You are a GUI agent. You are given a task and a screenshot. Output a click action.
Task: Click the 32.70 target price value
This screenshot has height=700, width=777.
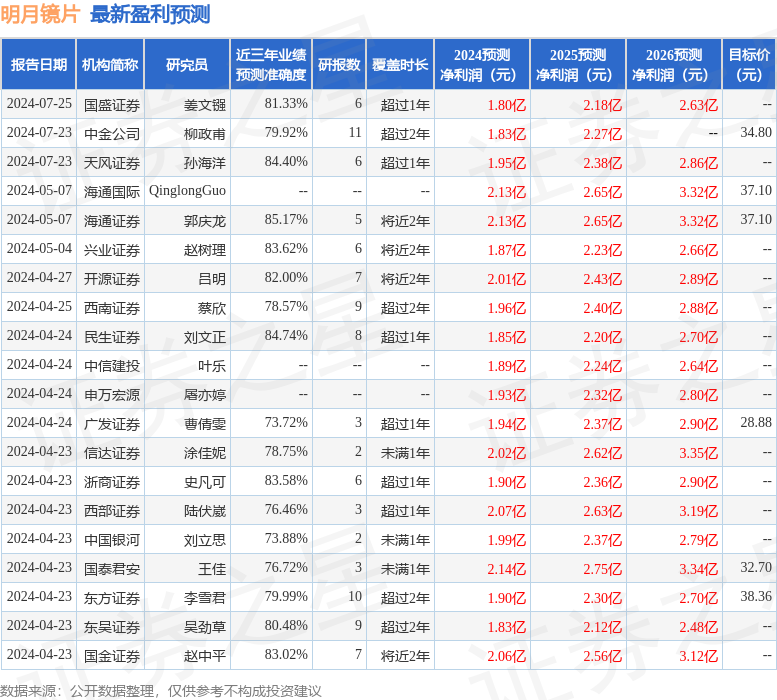pos(756,567)
